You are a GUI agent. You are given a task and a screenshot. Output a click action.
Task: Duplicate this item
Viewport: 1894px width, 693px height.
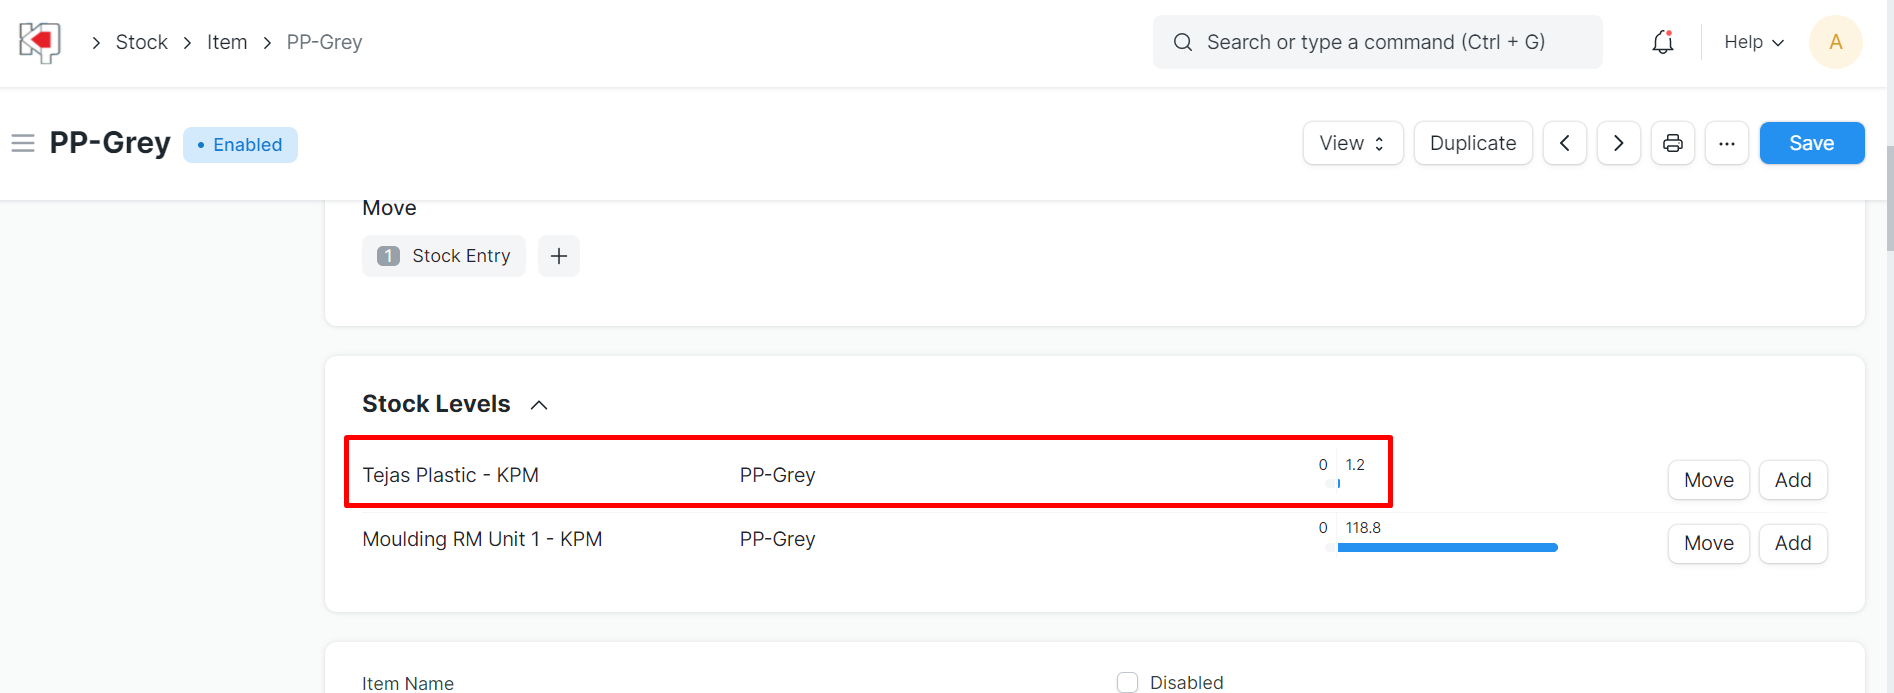(1473, 143)
